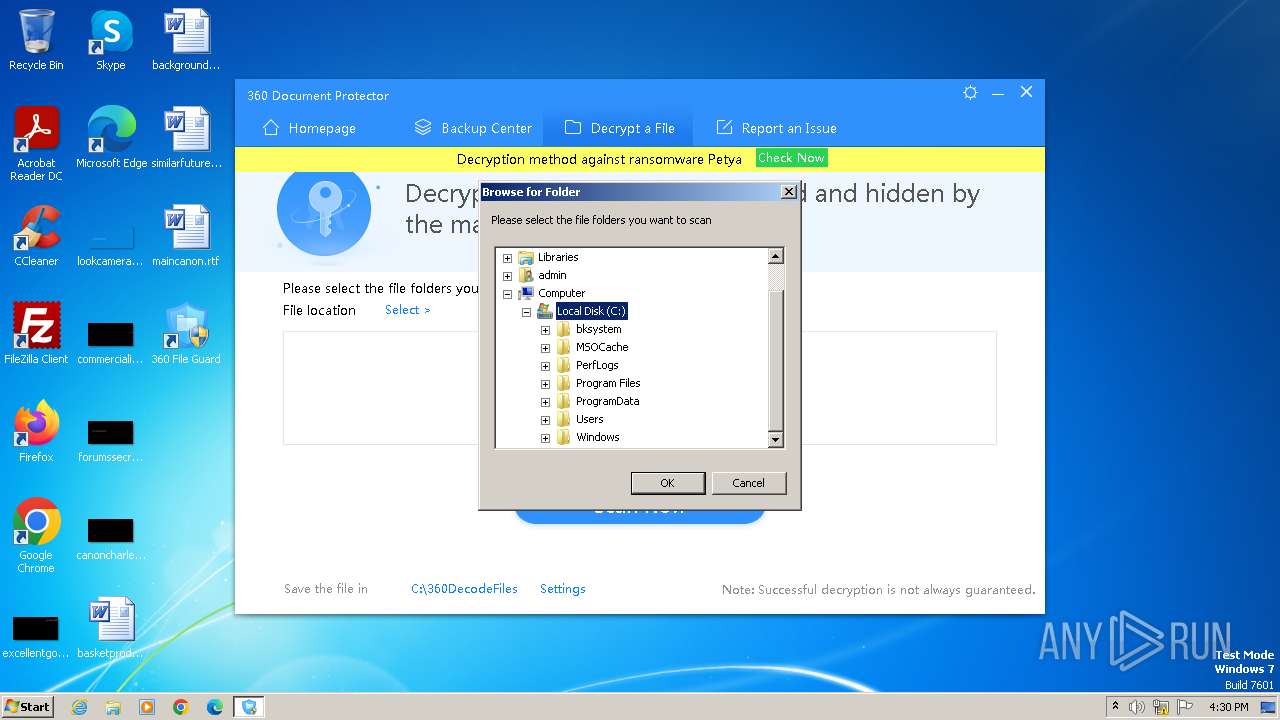The height and width of the screenshot is (720, 1280).
Task: Click the Select file location link
Action: point(407,310)
